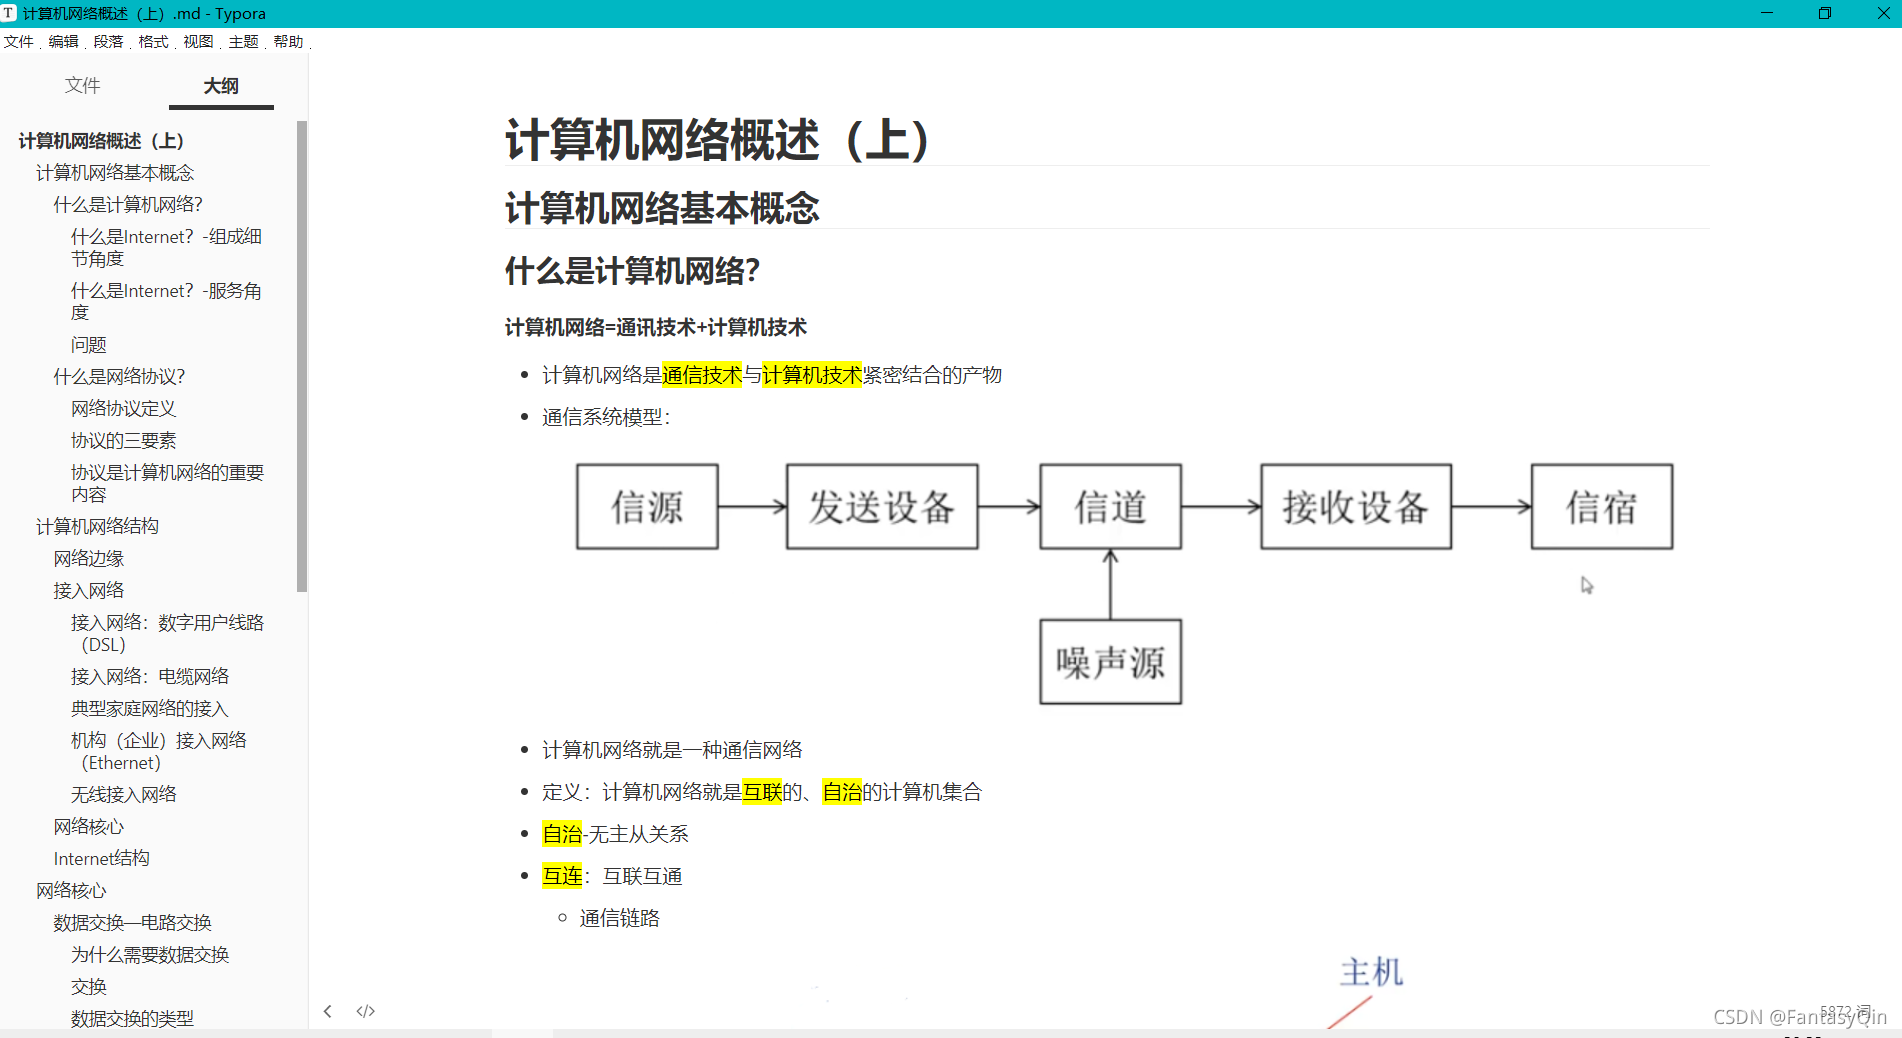Go to outline item 什么是Internet? -服务角度

pos(166,301)
